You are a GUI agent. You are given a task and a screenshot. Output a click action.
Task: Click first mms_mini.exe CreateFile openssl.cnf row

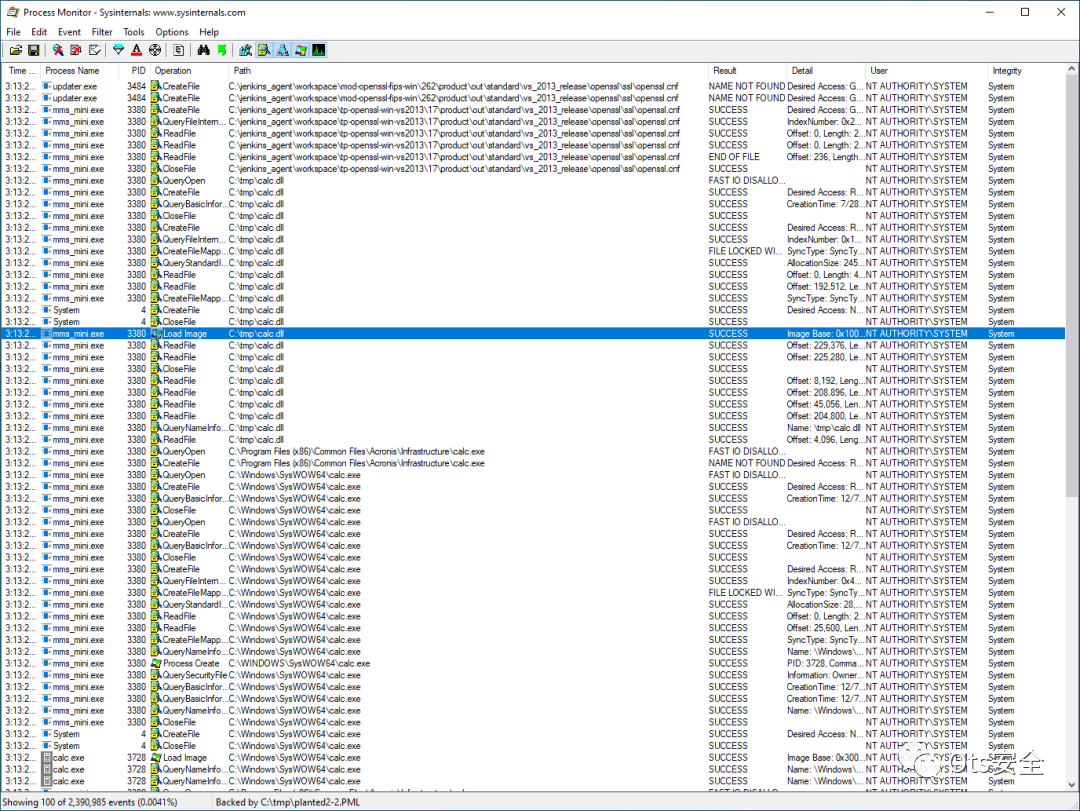coord(534,110)
